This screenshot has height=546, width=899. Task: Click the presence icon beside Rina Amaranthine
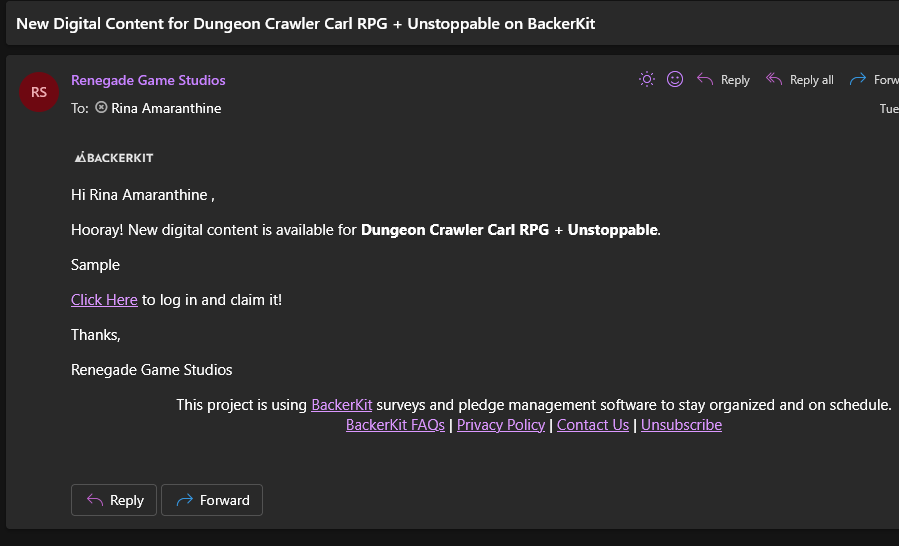click(x=101, y=107)
